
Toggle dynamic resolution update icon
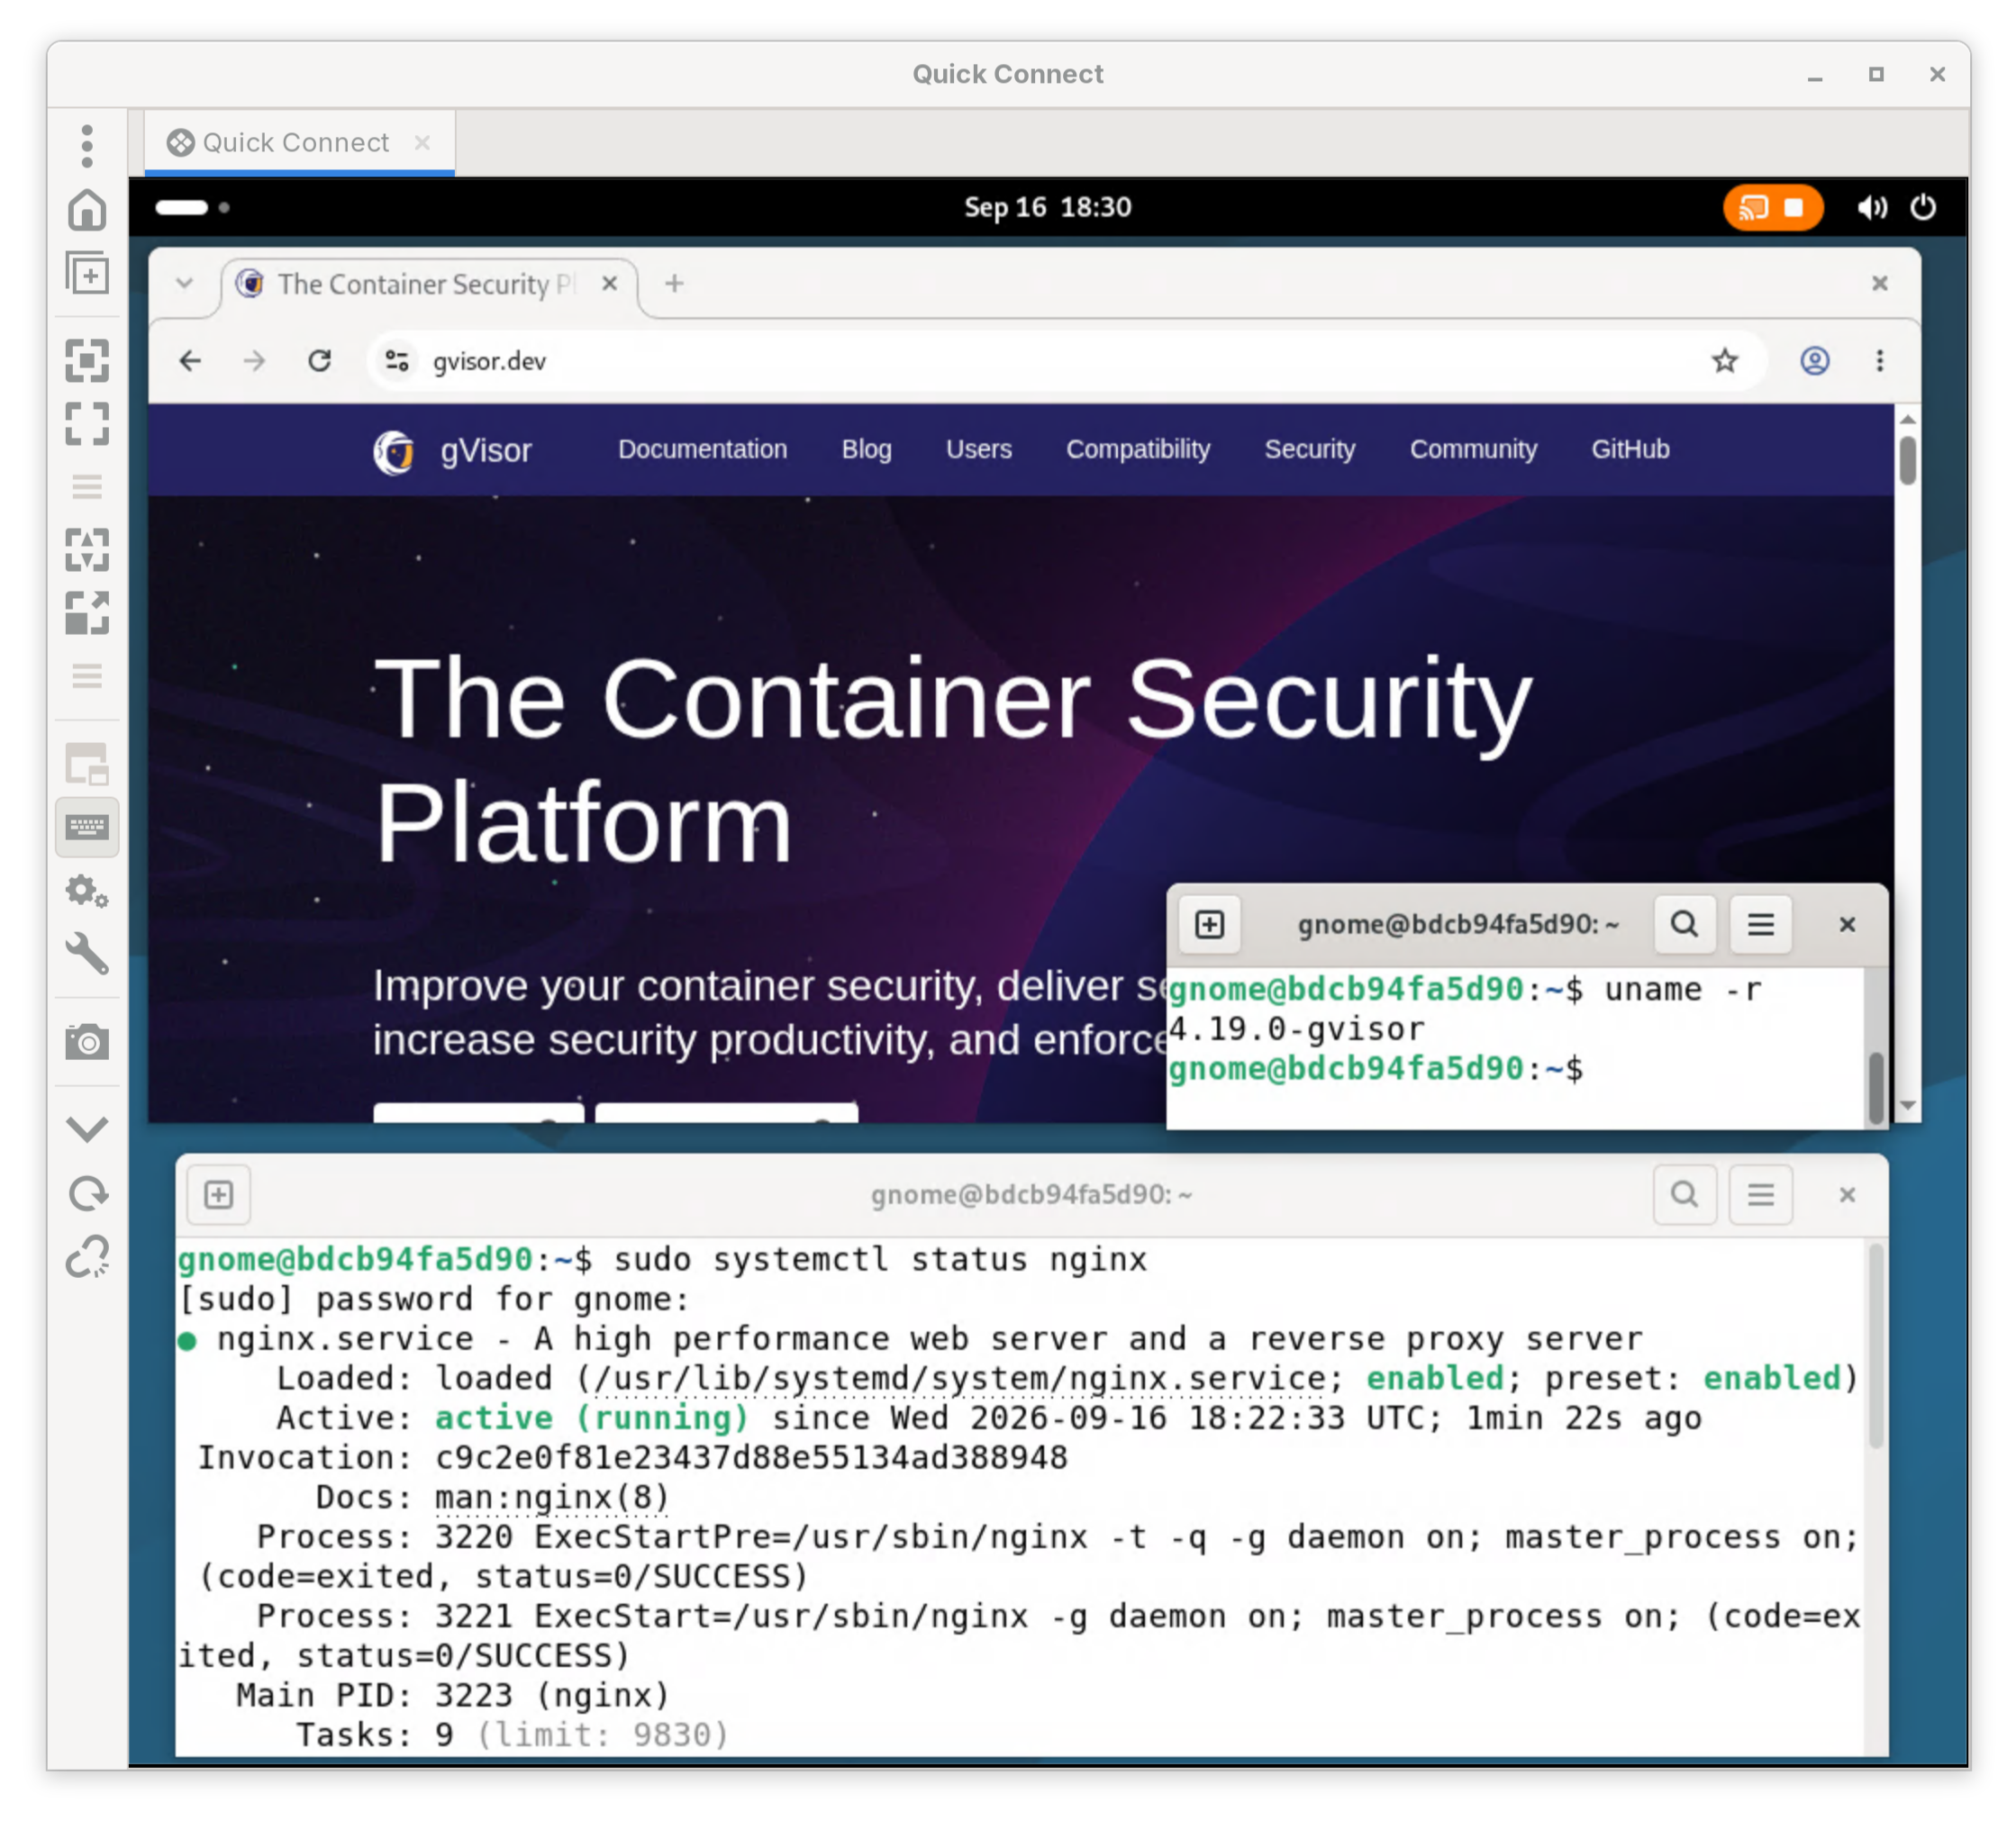tap(87, 550)
